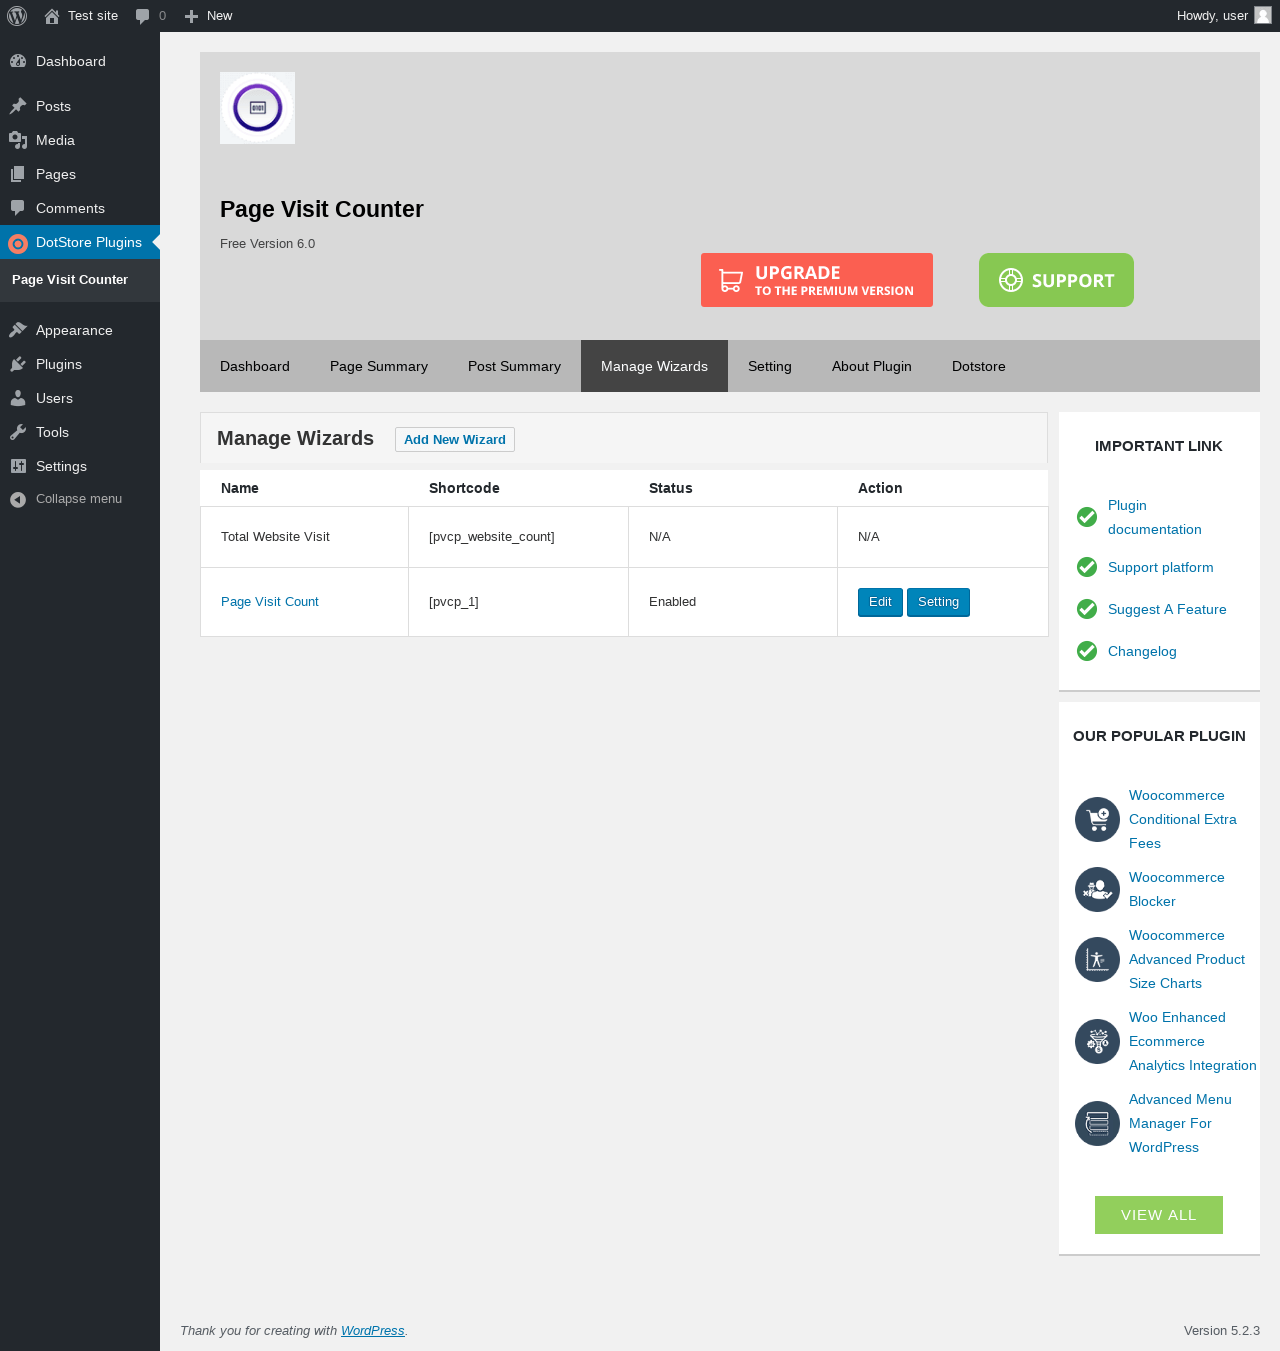Click the [pvcp_1] shortcode cell
This screenshot has width=1280, height=1351.
click(x=518, y=602)
